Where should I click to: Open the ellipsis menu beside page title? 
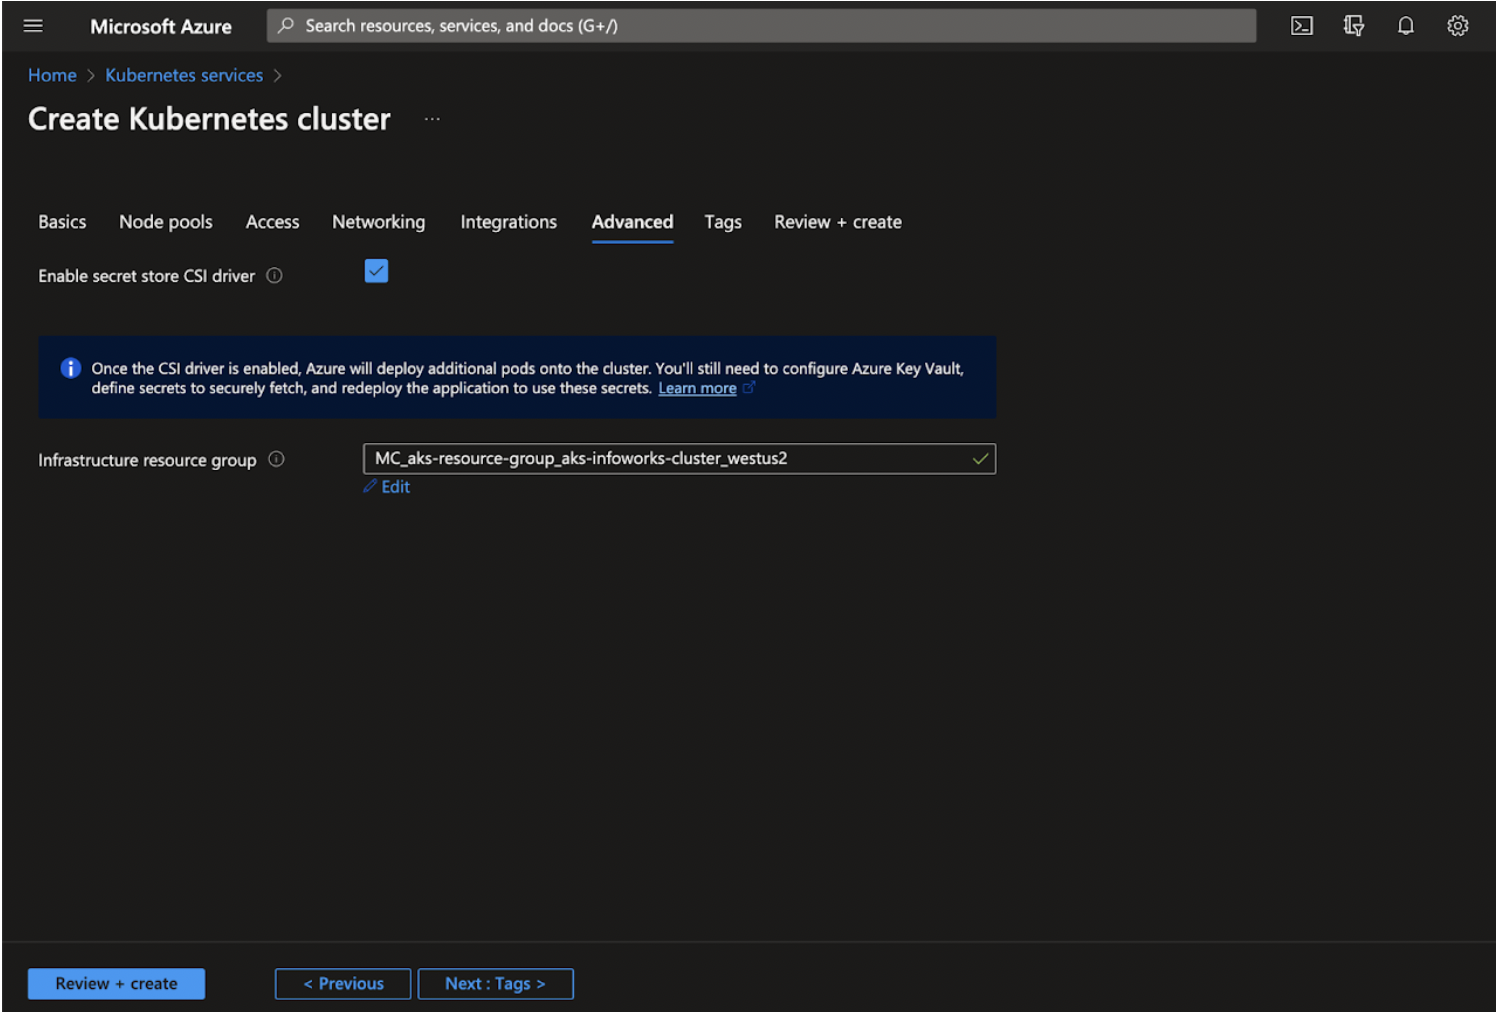[432, 119]
